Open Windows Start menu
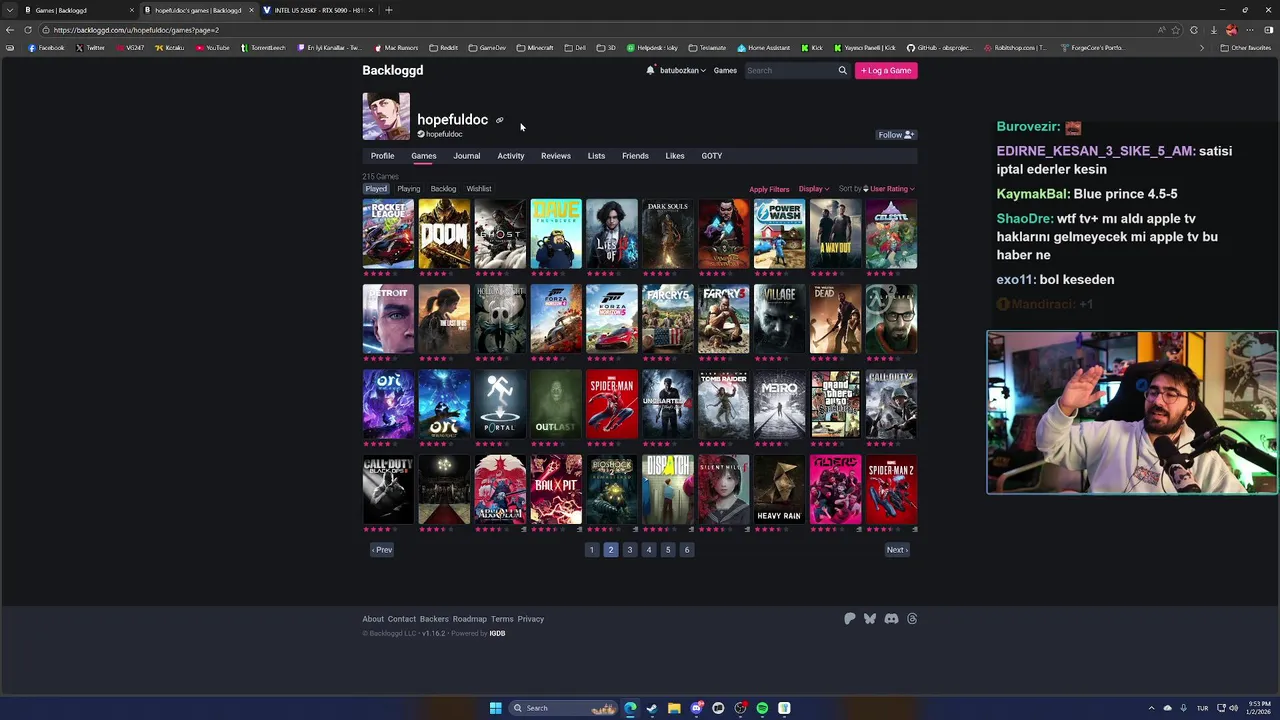The width and height of the screenshot is (1280, 720). (495, 708)
